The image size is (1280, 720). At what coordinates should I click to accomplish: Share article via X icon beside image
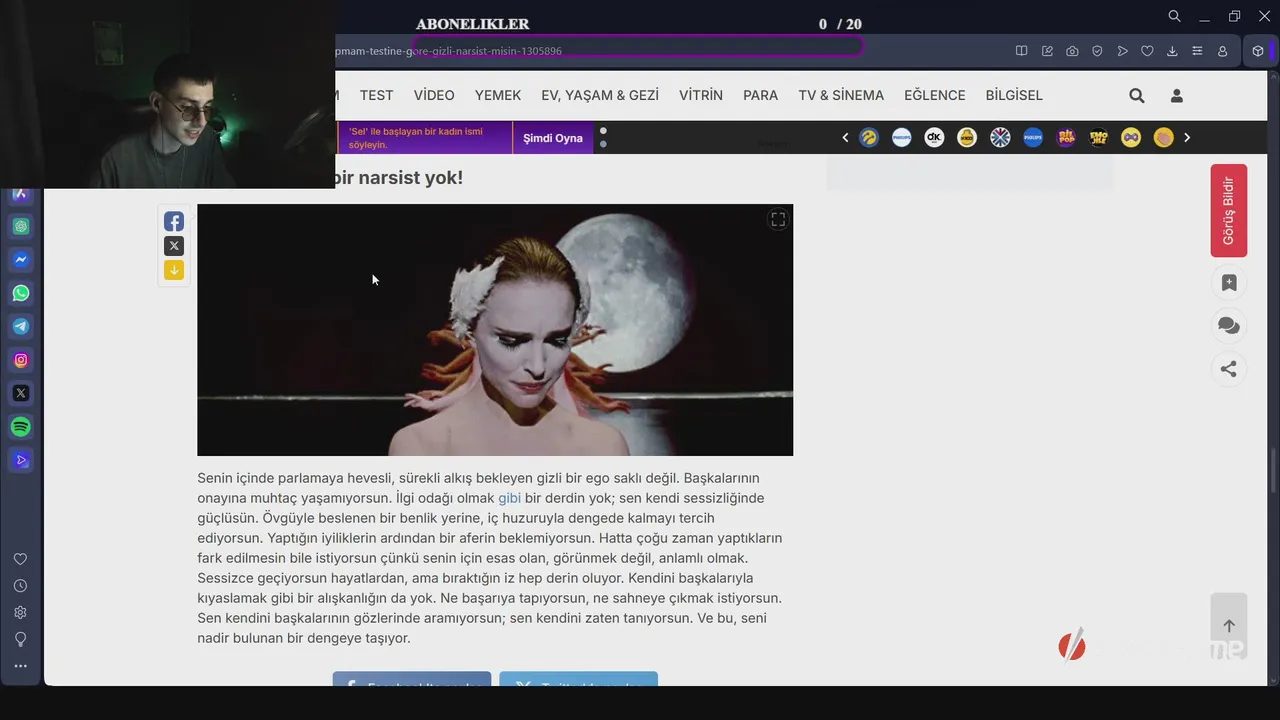174,246
